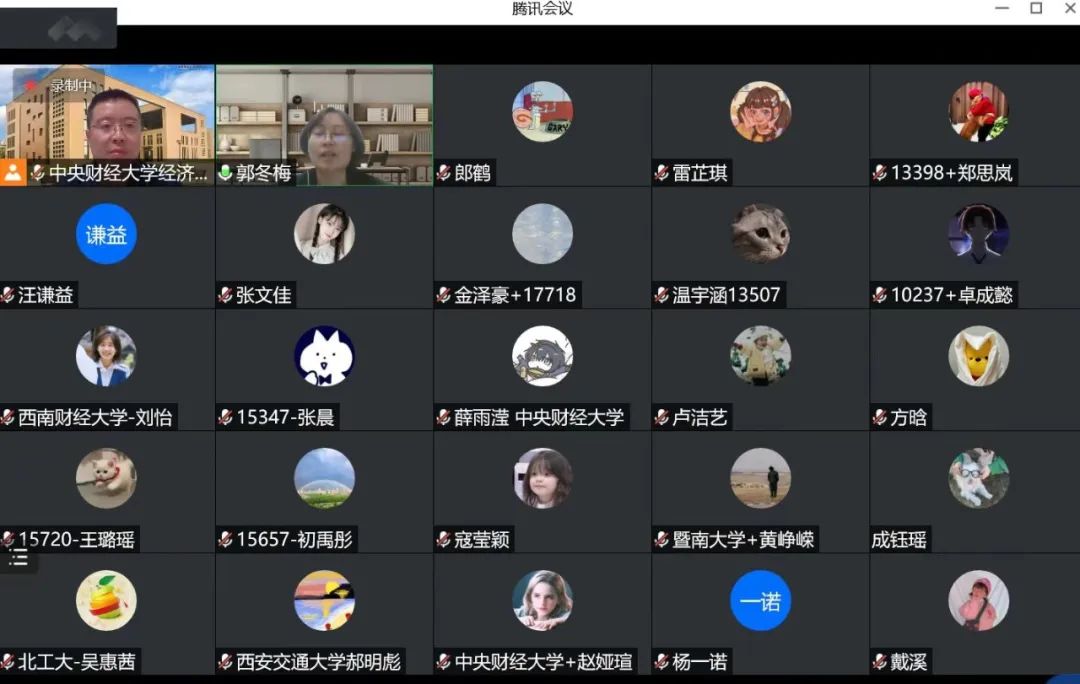The image size is (1080, 684).
Task: Click the name label 西安交通大学郝明彪
Action: [x=318, y=662]
